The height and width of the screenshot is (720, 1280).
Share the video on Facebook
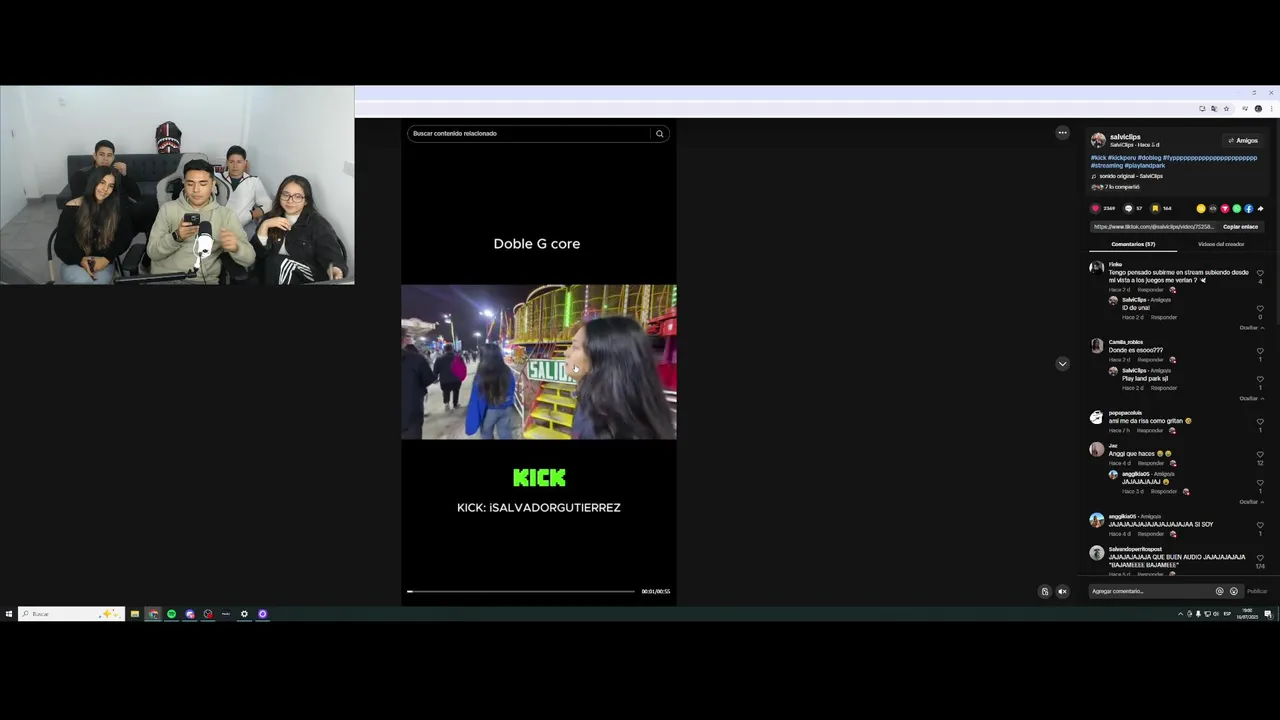(1248, 209)
